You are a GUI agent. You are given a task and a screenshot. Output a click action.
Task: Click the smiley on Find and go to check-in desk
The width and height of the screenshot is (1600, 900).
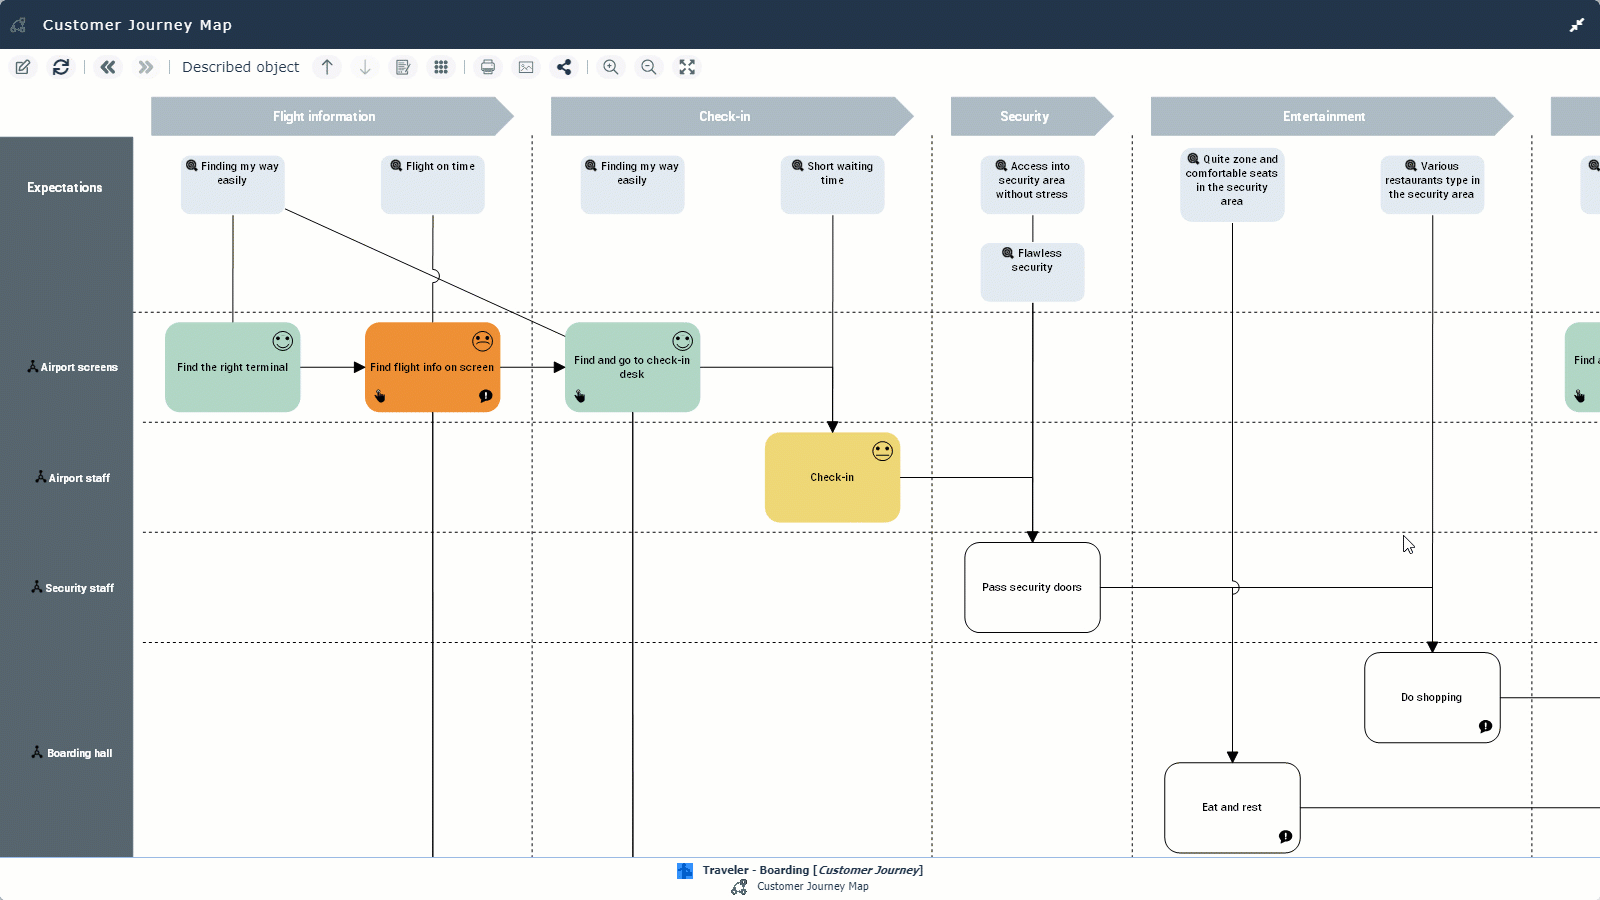[x=683, y=341]
